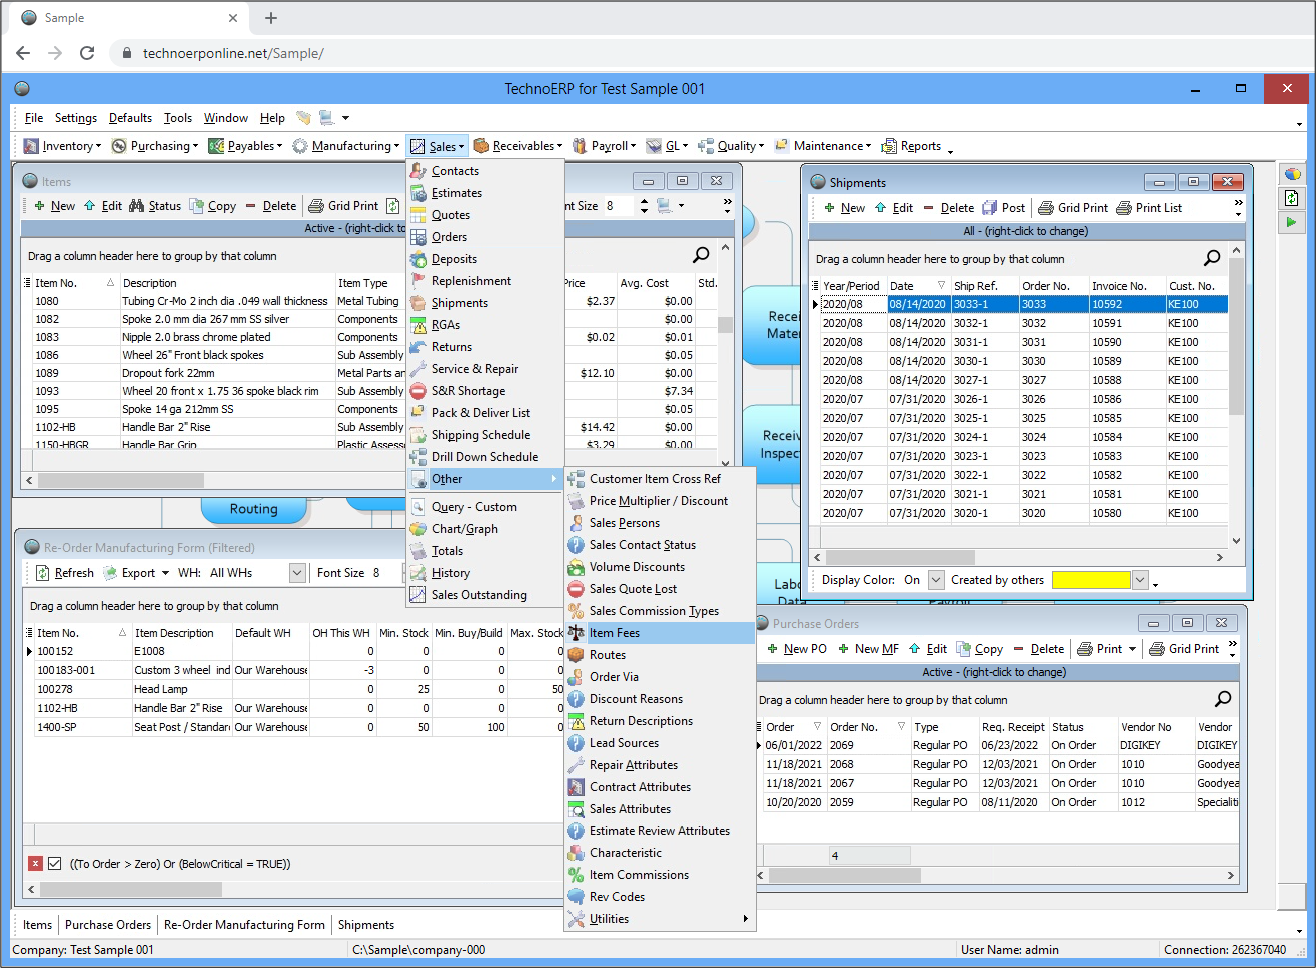Click the Status binoculars icon in Items toolbar

pos(137,206)
